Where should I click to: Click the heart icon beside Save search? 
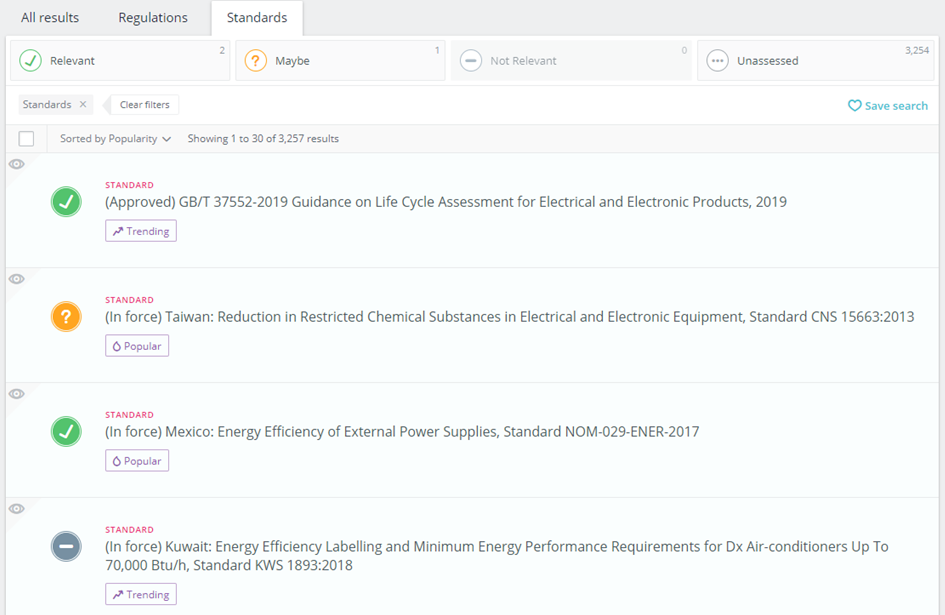853,105
